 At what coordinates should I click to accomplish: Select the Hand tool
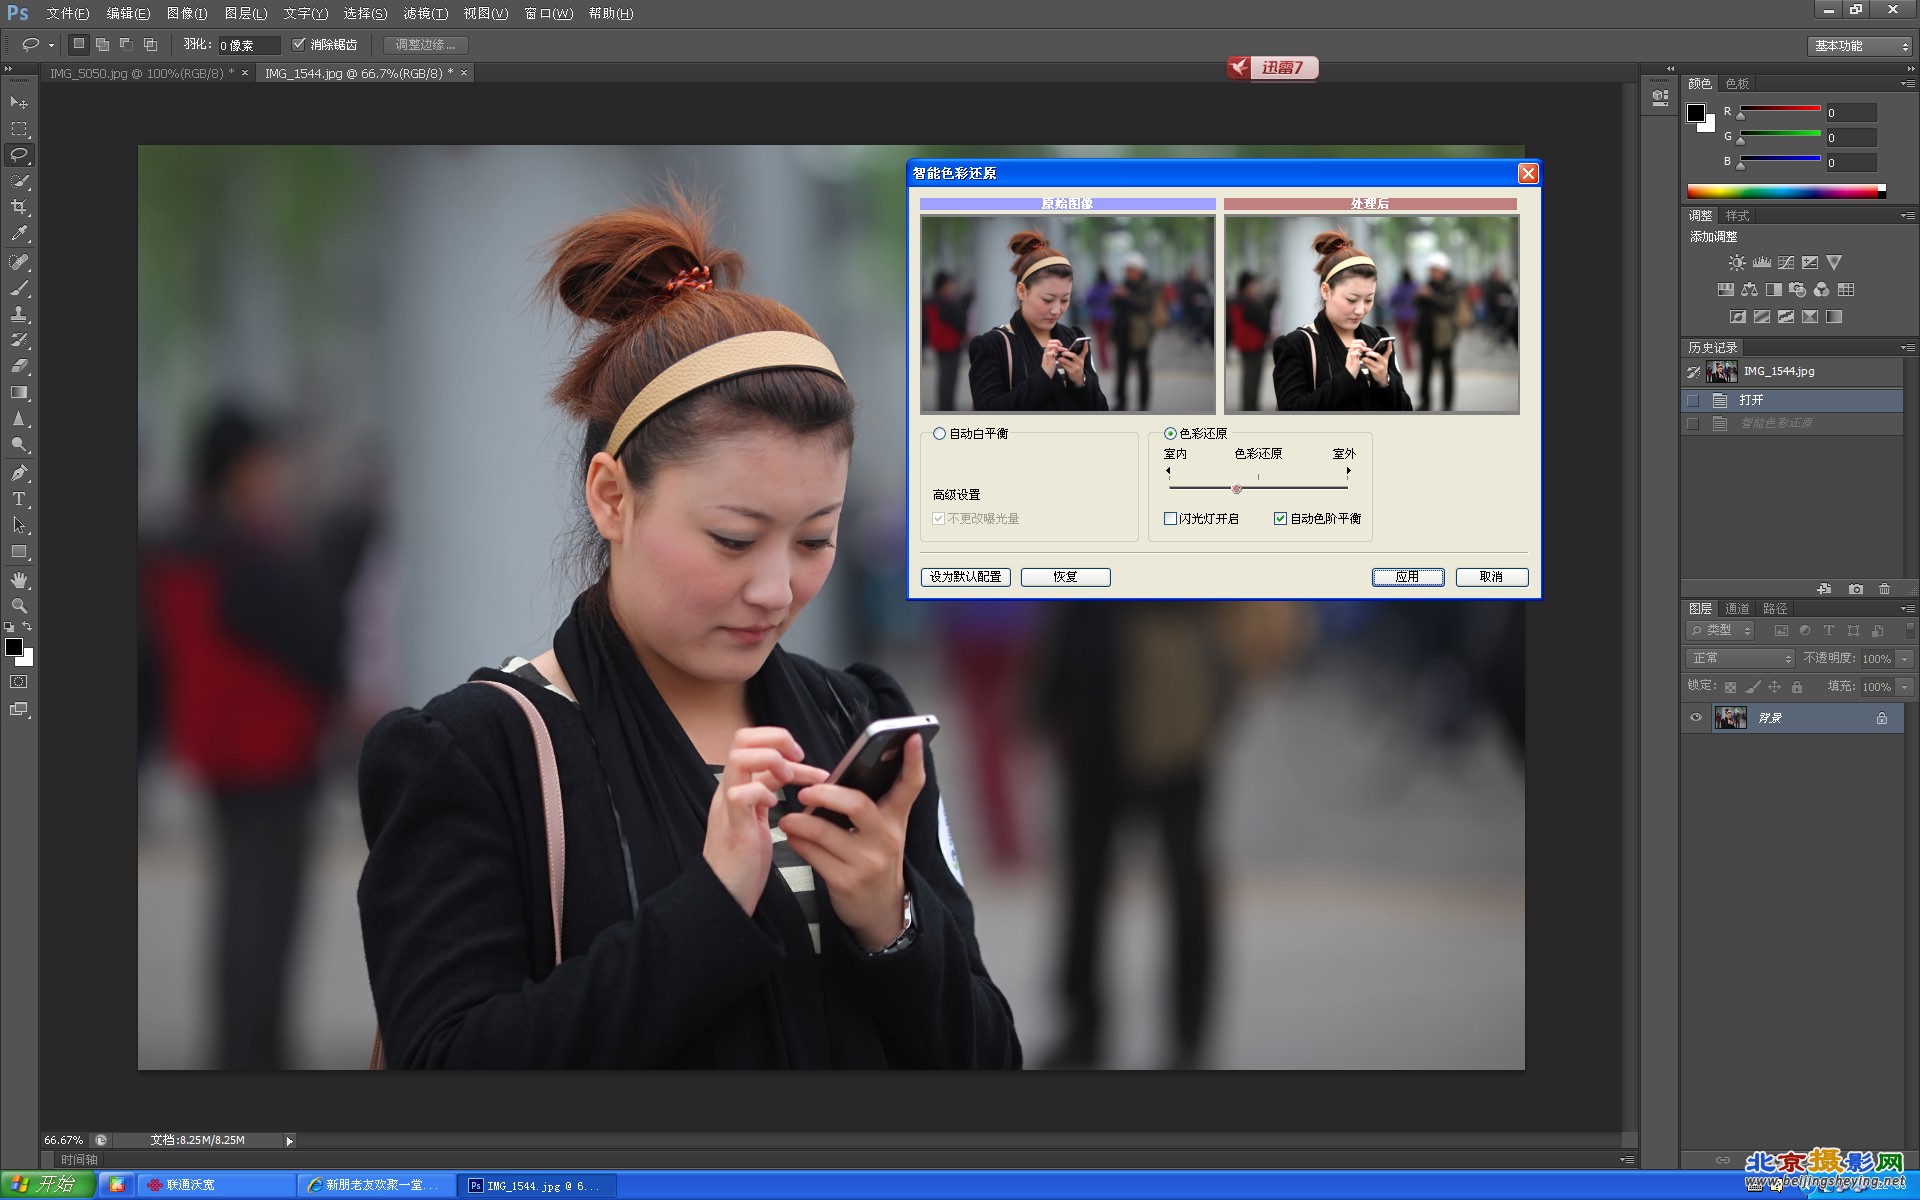click(x=19, y=580)
